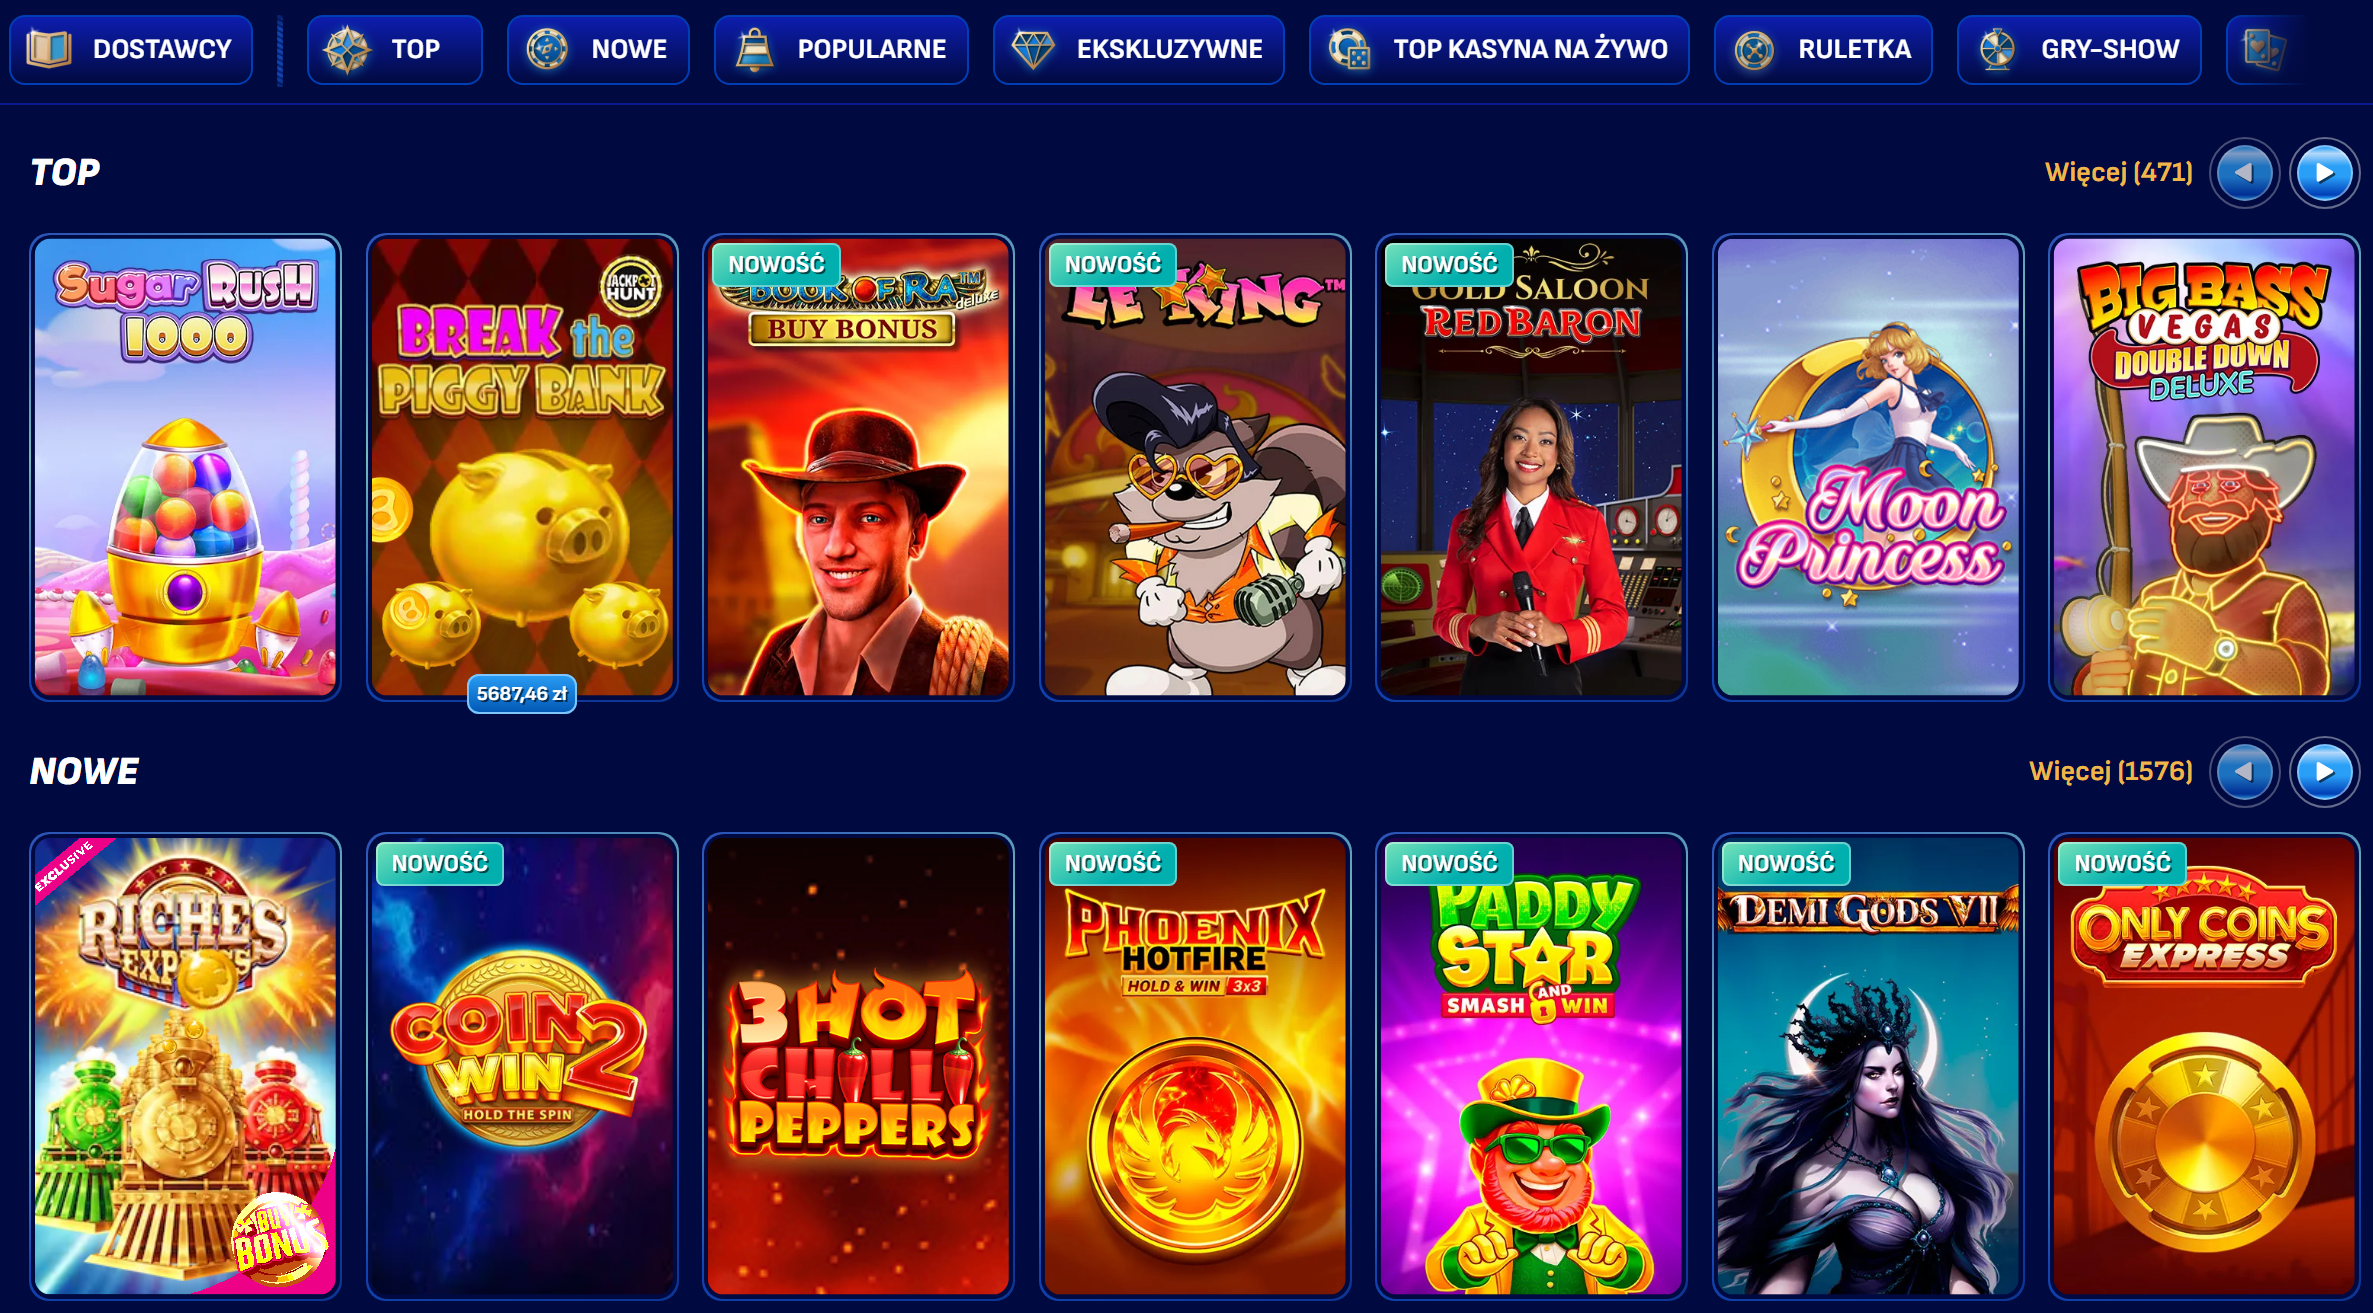This screenshot has width=2373, height=1313.
Task: Open Więcej (471) link for TOP games
Action: point(2119,172)
